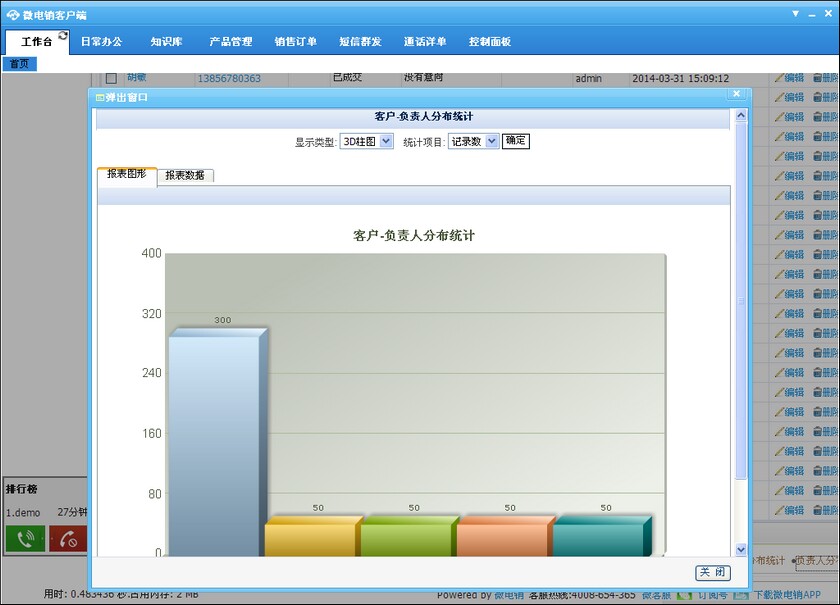Click the 下载微电销APP link
Screen dimensions: 840x605
click(787, 595)
